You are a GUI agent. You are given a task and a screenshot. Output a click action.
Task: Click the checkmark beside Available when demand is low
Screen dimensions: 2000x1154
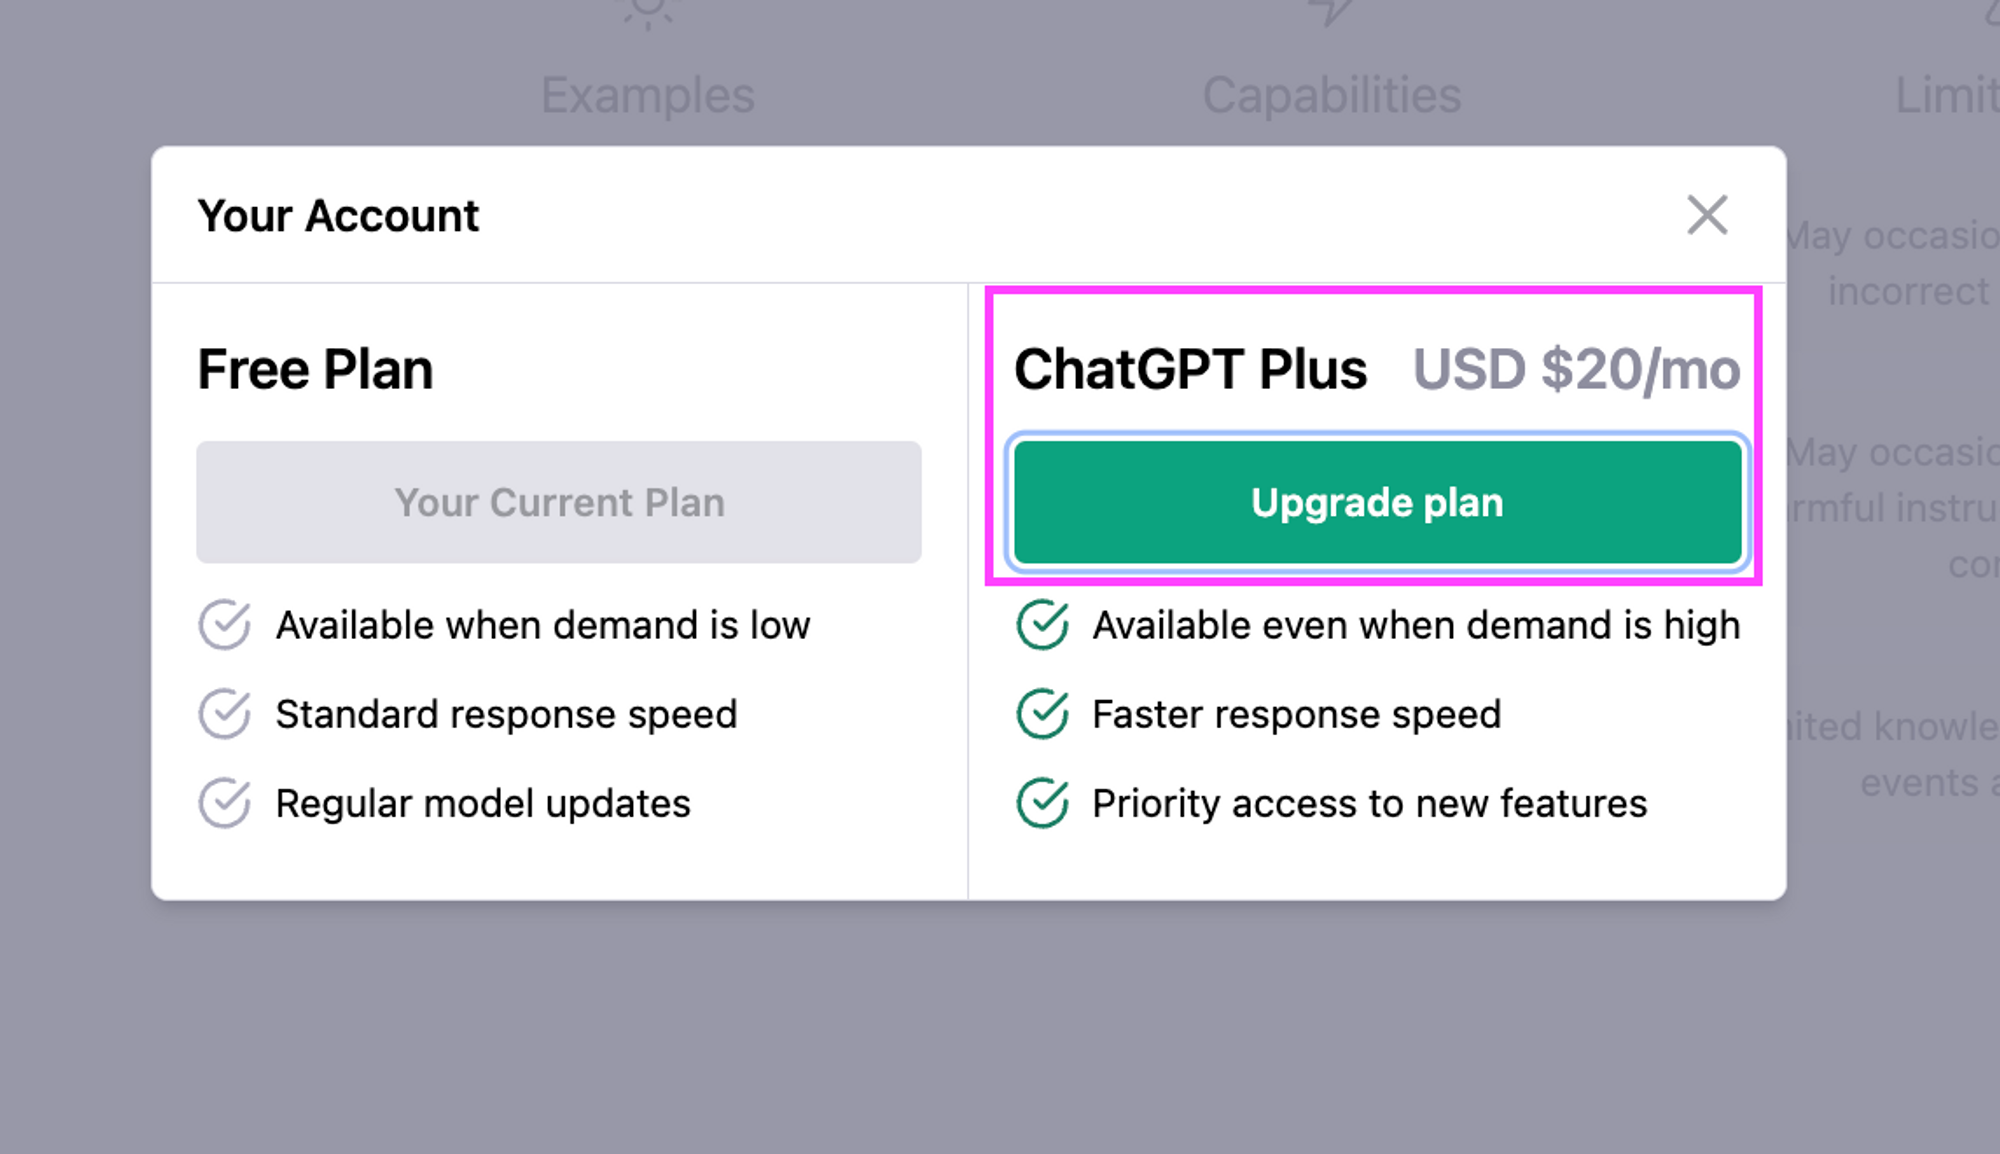tap(226, 625)
